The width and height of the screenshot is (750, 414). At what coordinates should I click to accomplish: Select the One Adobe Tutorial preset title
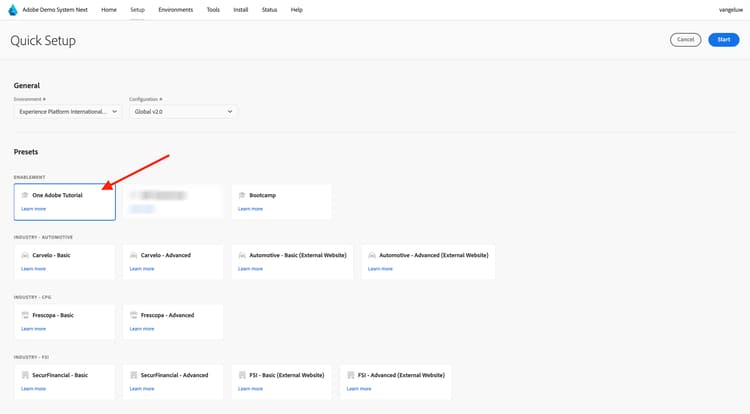pyautogui.click(x=57, y=195)
